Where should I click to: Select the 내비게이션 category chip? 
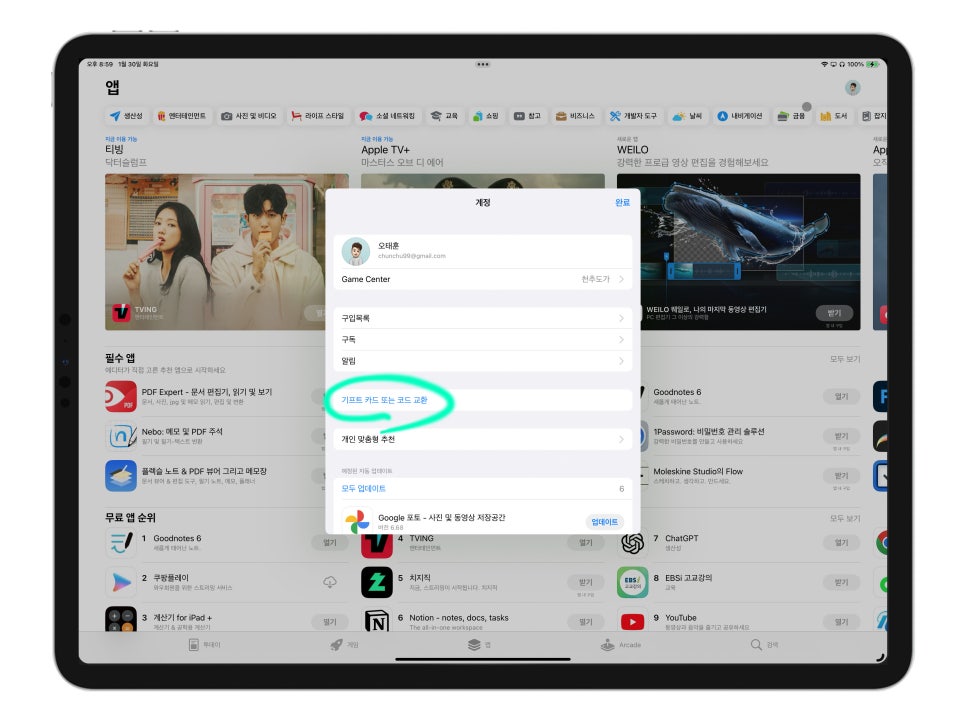740,116
